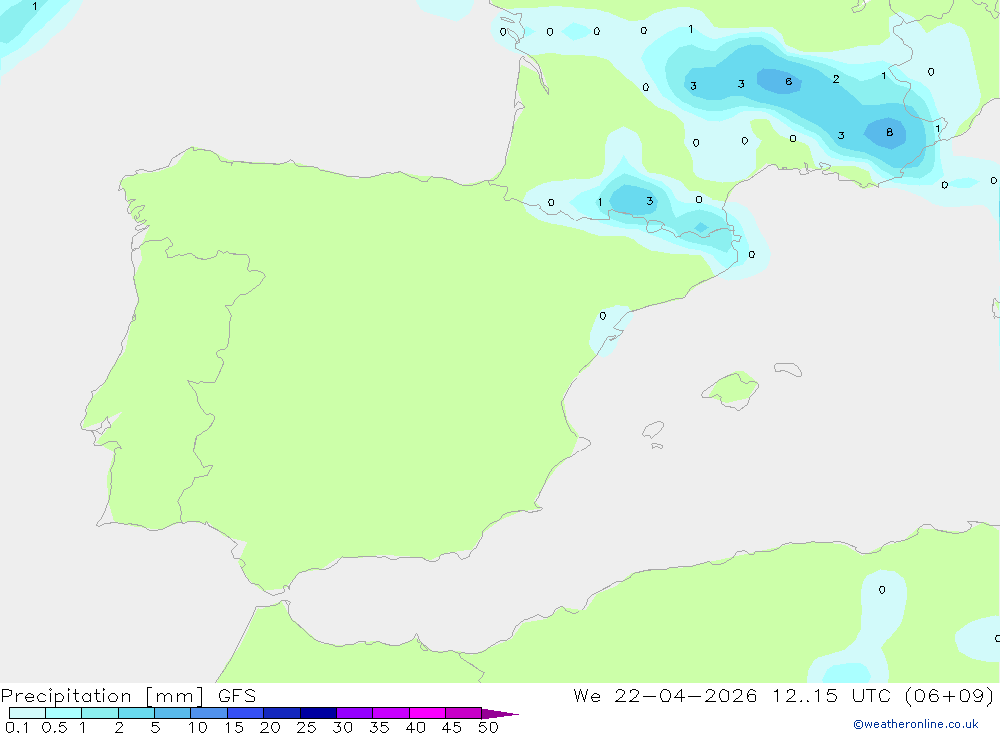Select the 20–25 mm dark blue swatch
1000x733 pixels.
click(282, 713)
